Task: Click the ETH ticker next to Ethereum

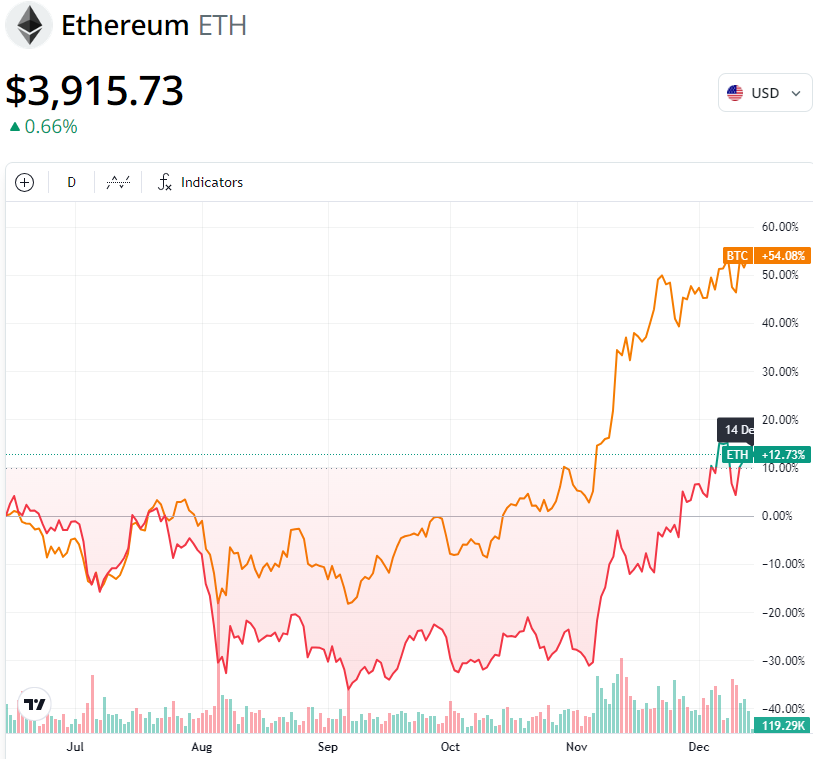Action: 222,25
